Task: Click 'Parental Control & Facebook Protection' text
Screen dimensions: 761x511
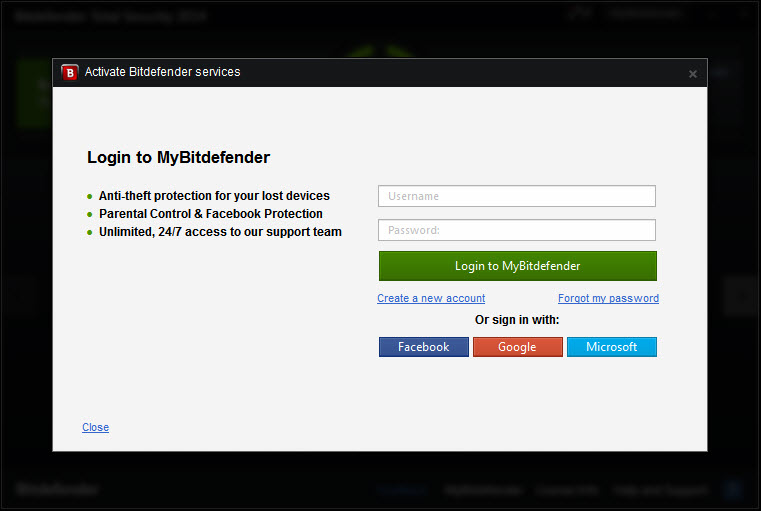Action: [x=211, y=214]
